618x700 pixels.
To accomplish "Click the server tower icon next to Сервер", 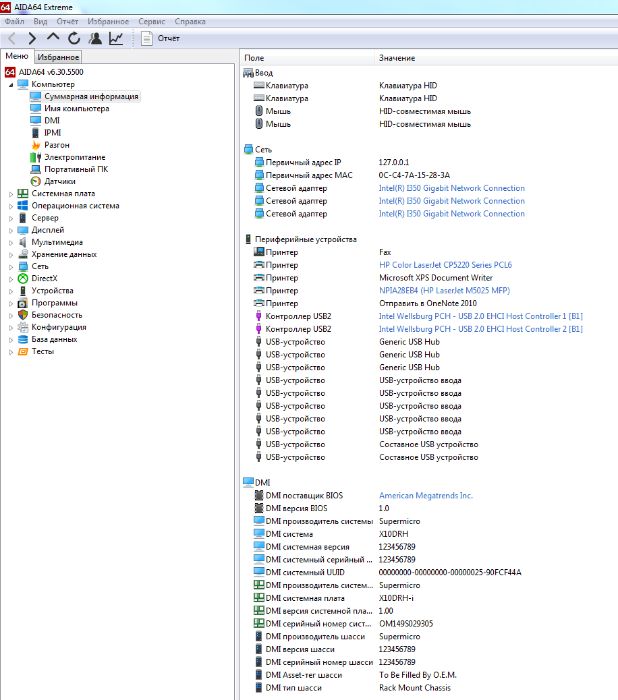I will coord(23,218).
